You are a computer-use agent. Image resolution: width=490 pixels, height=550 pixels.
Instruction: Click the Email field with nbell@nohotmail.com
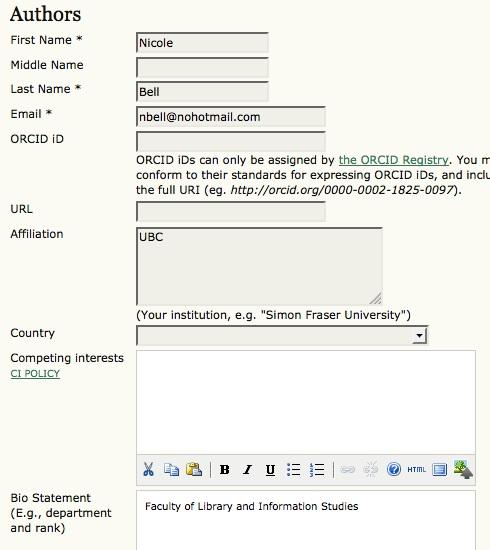[x=231, y=117]
